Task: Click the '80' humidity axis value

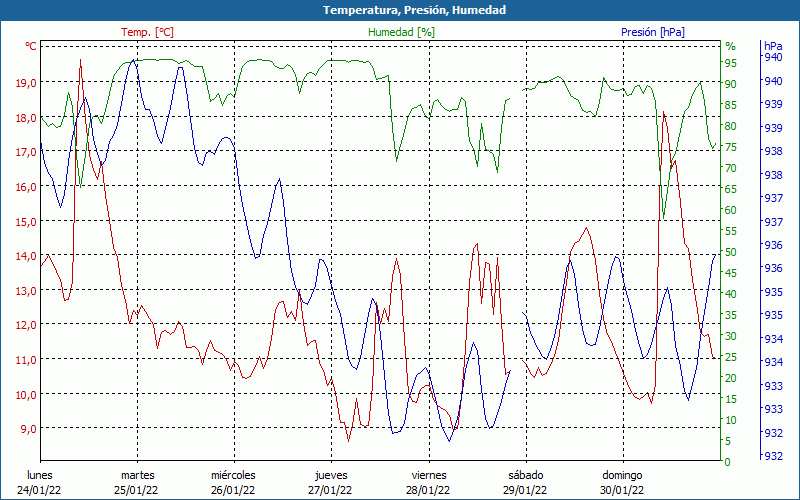Action: [x=731, y=126]
